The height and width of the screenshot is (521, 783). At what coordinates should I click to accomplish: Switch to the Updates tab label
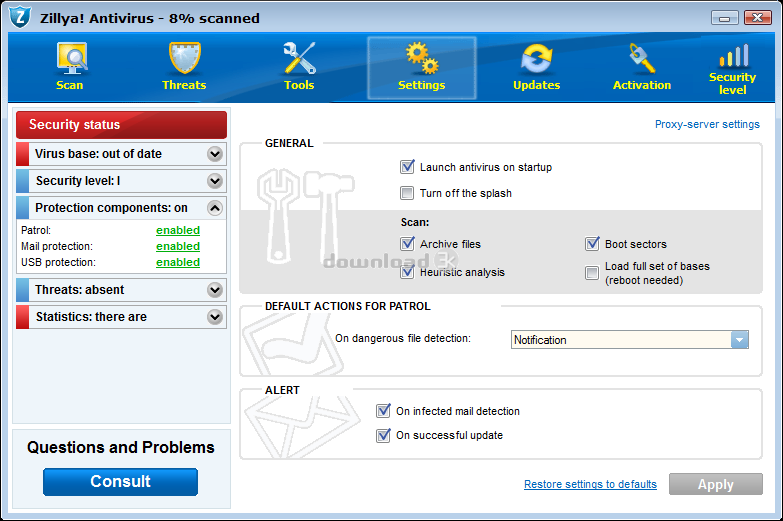point(536,85)
